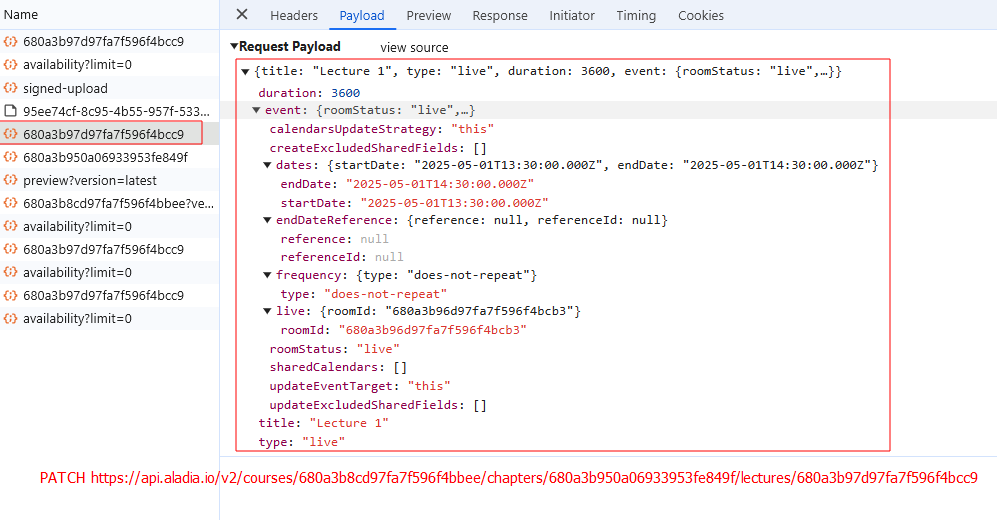Click the icon beside preview?version=latest

tap(10, 180)
